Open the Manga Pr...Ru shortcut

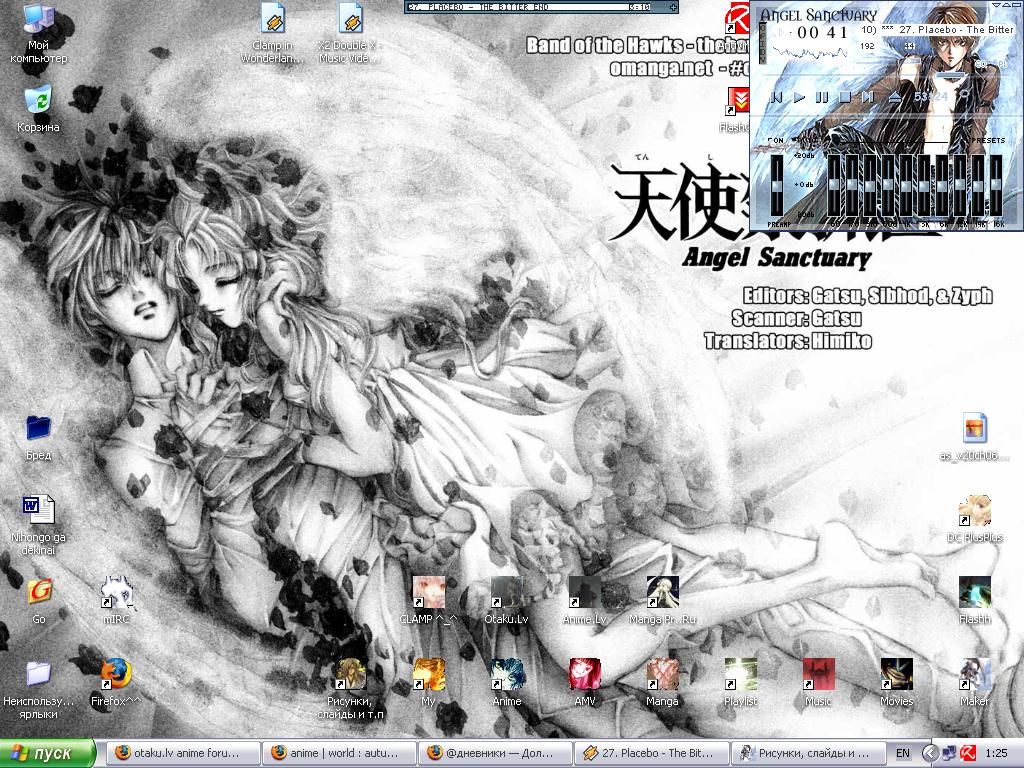coord(662,601)
